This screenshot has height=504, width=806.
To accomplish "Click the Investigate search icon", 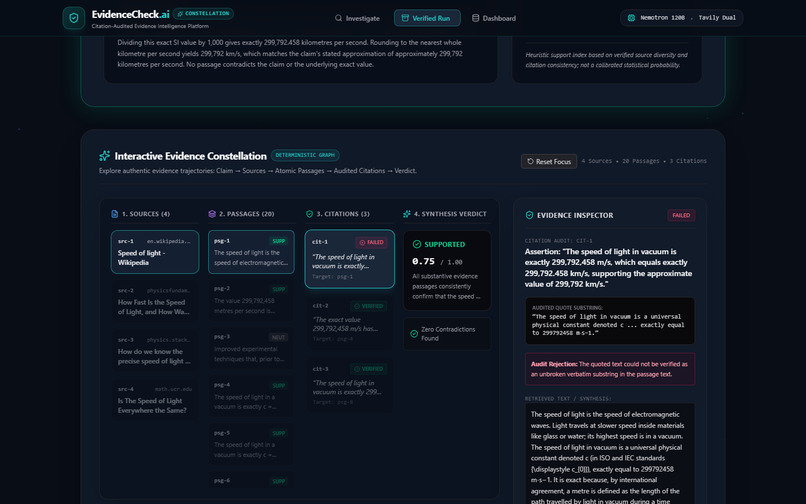I will (x=338, y=18).
